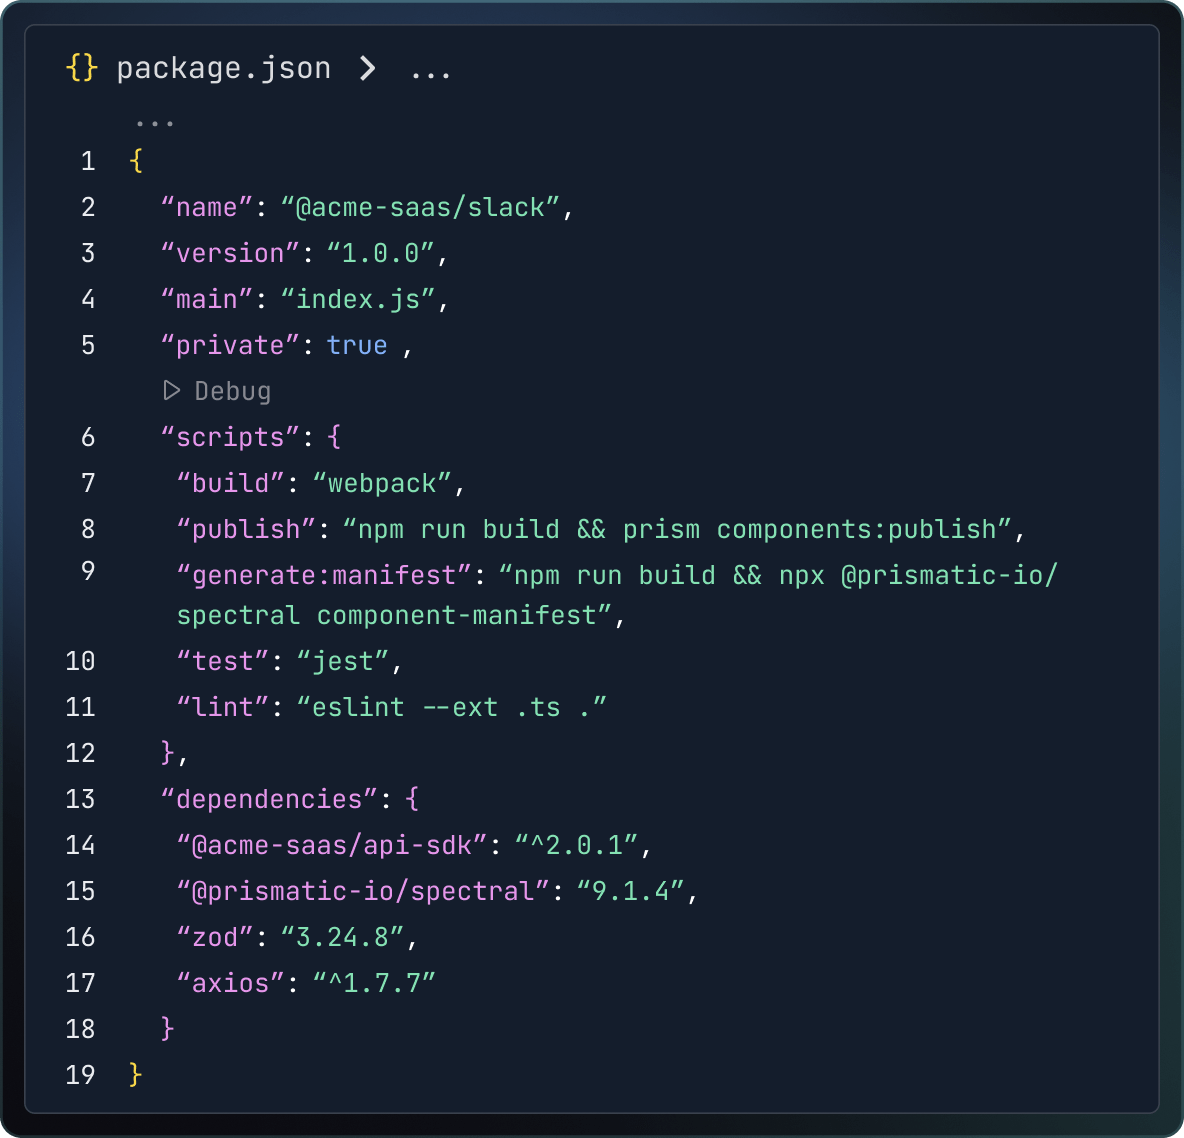The width and height of the screenshot is (1184, 1138).
Task: Click the pink closing brace on line 18
Action: tap(168, 1029)
